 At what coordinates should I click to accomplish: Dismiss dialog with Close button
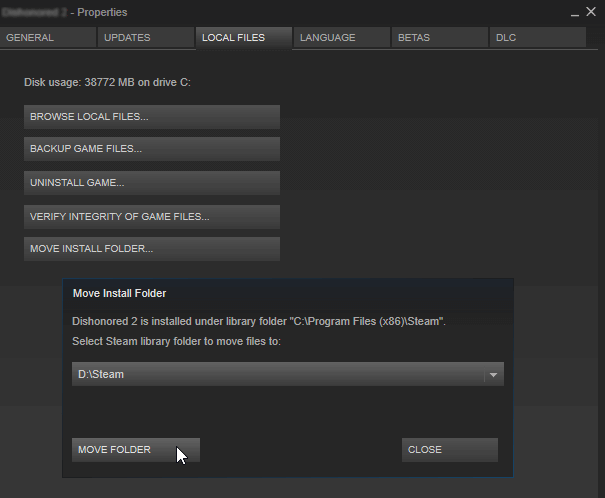point(450,450)
